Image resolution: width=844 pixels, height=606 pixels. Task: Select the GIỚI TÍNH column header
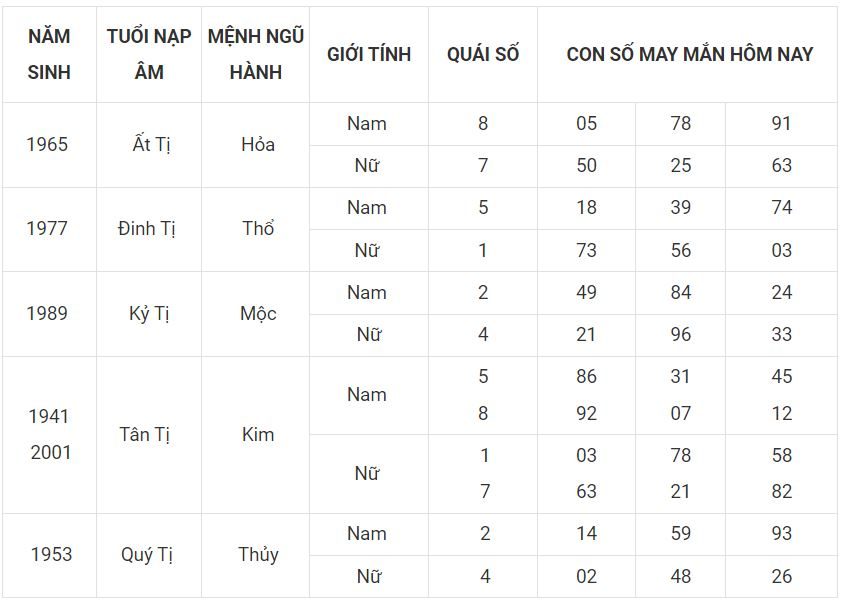369,54
